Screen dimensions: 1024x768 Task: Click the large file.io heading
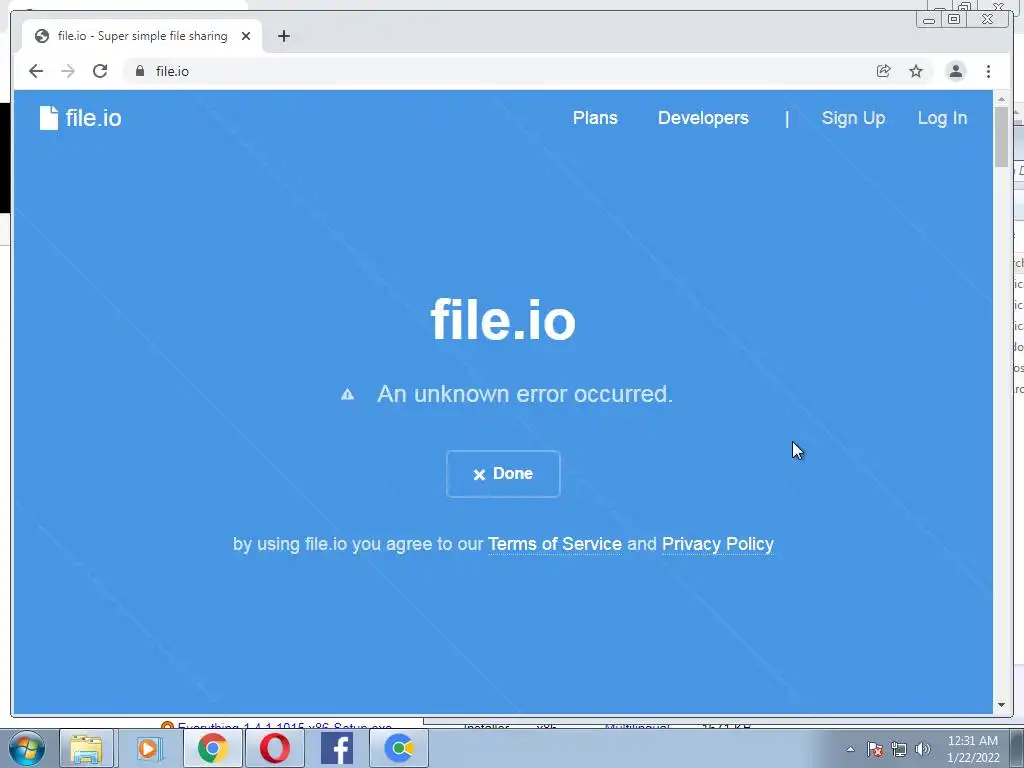(x=503, y=319)
